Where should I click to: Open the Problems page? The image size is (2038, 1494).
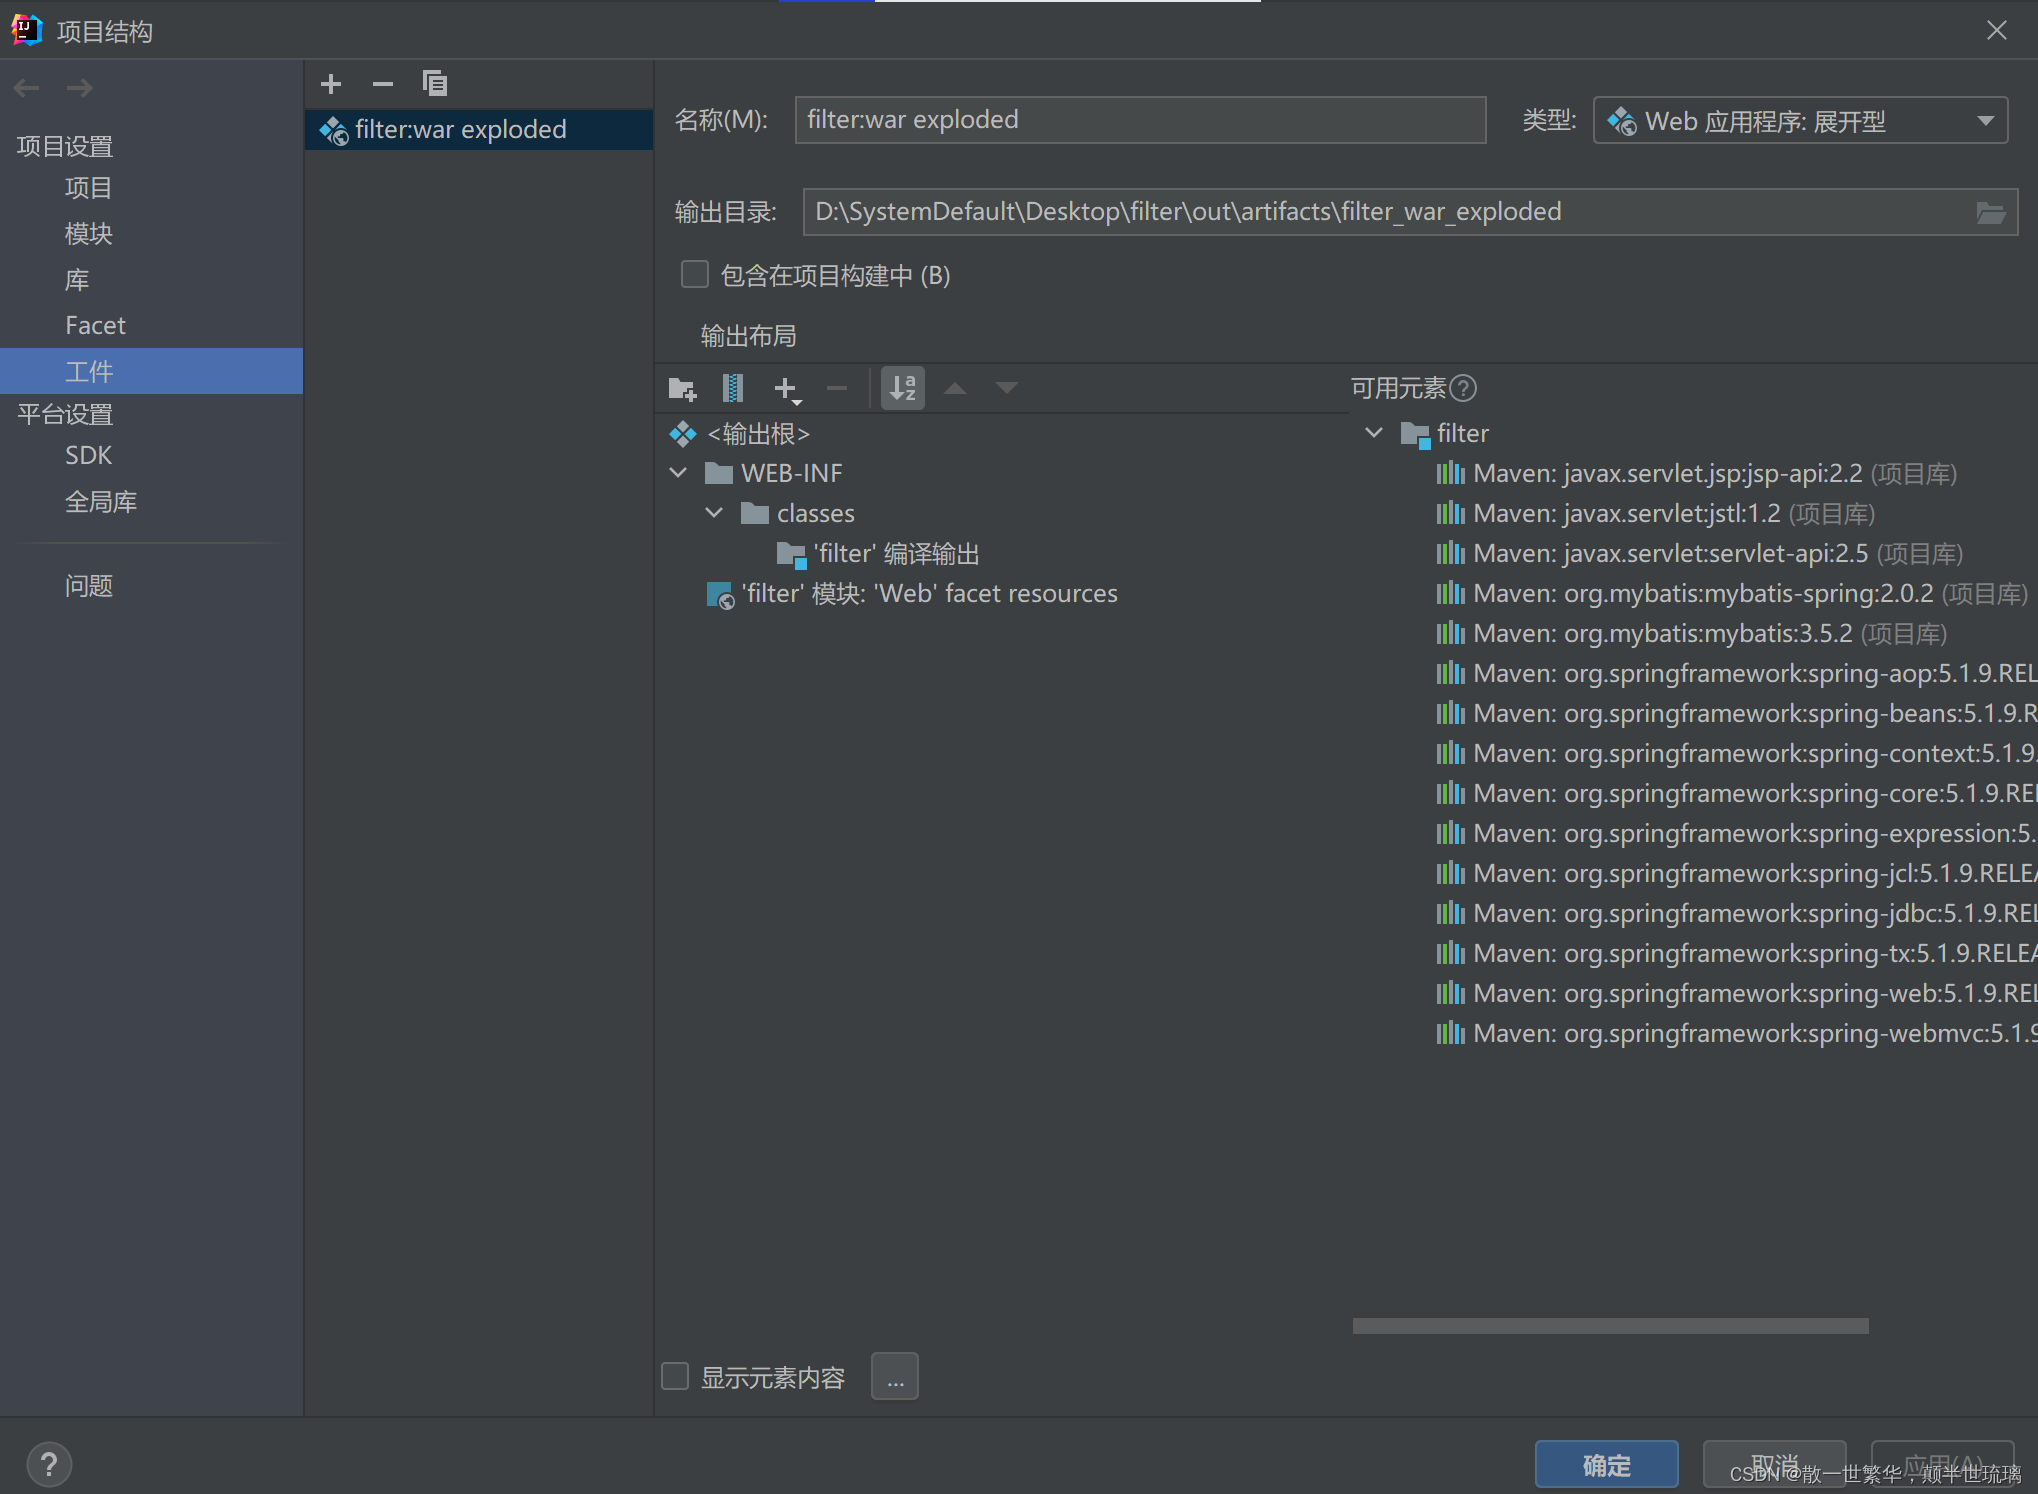(x=88, y=586)
